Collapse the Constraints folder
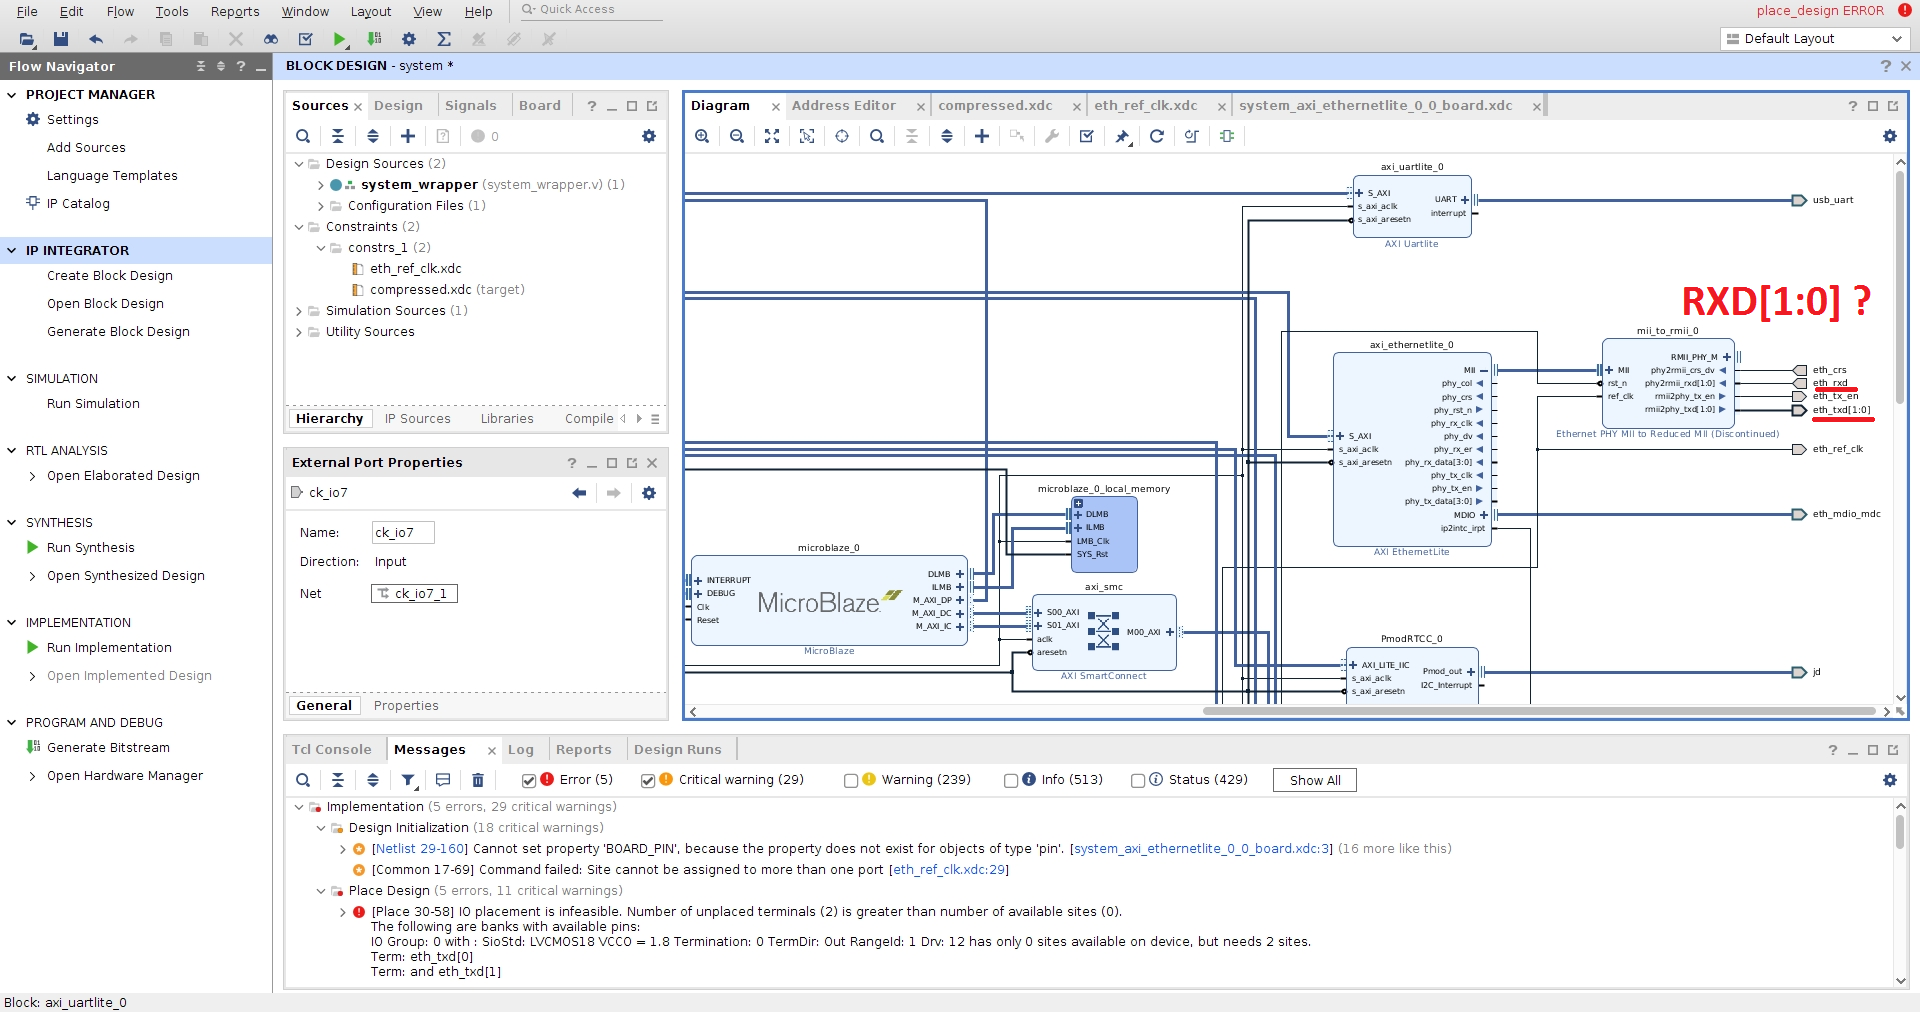The height and width of the screenshot is (1012, 1920). [x=299, y=227]
